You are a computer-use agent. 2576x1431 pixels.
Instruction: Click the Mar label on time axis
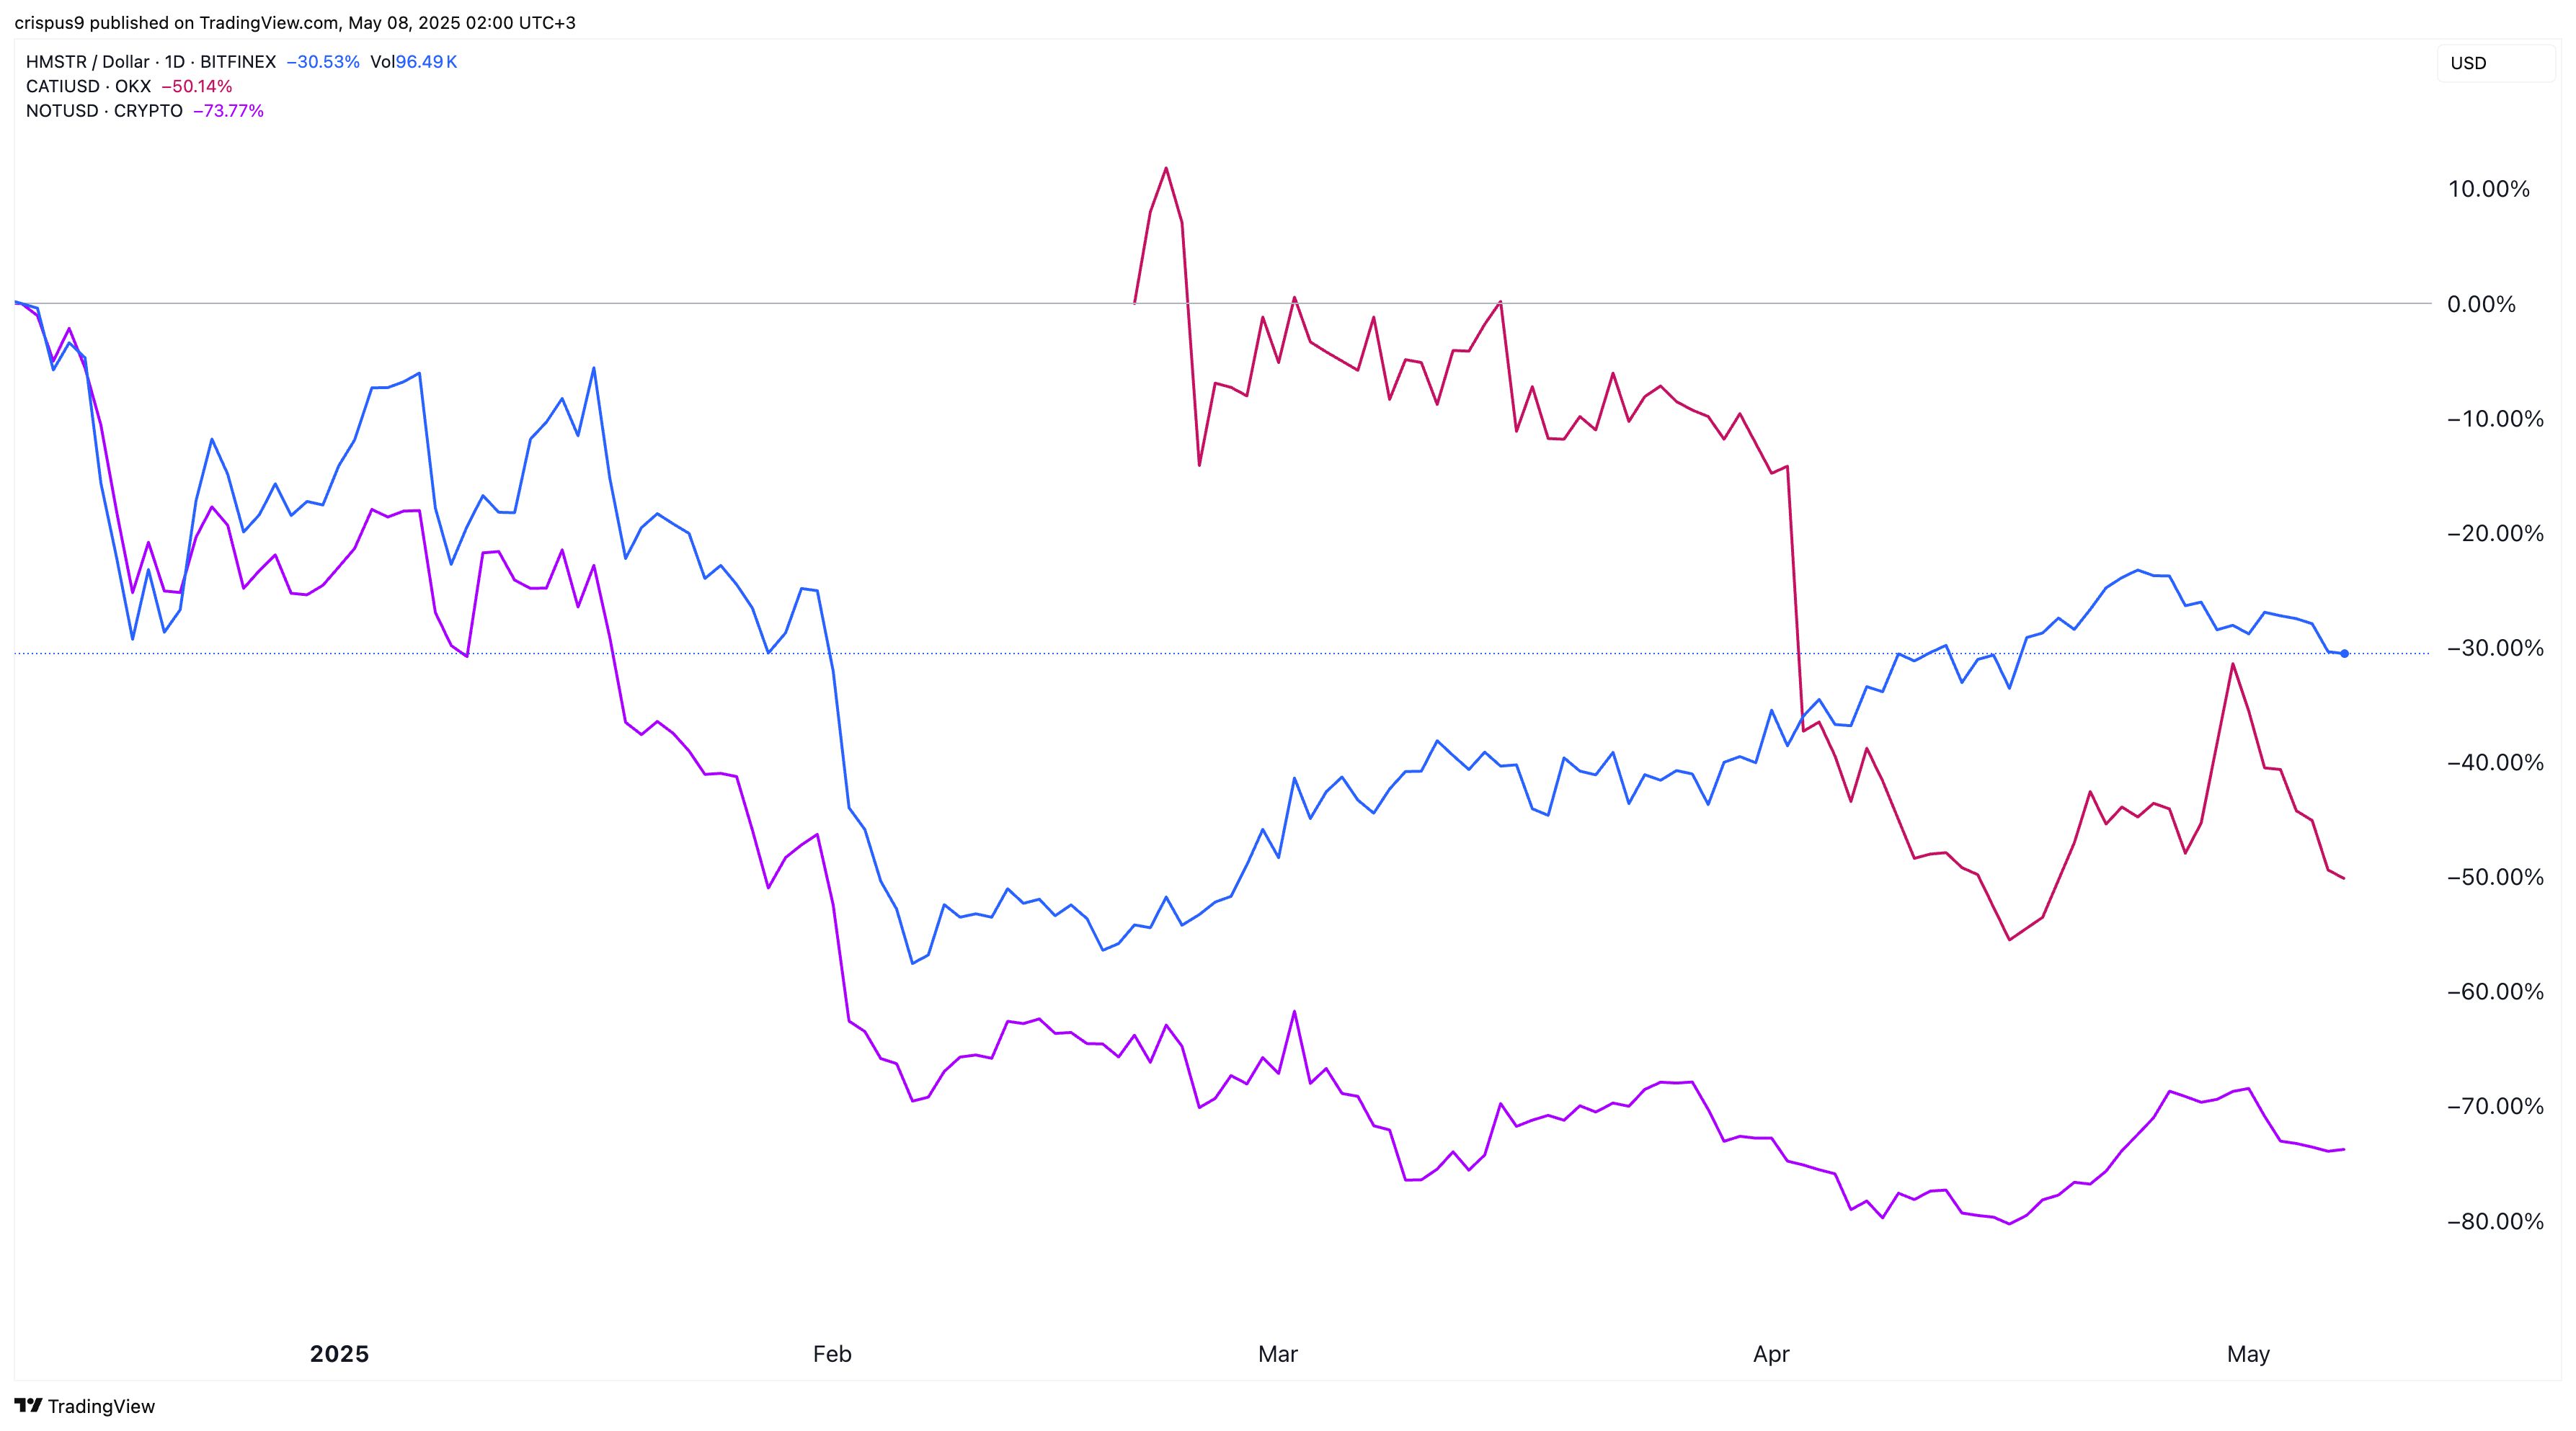(1277, 1354)
